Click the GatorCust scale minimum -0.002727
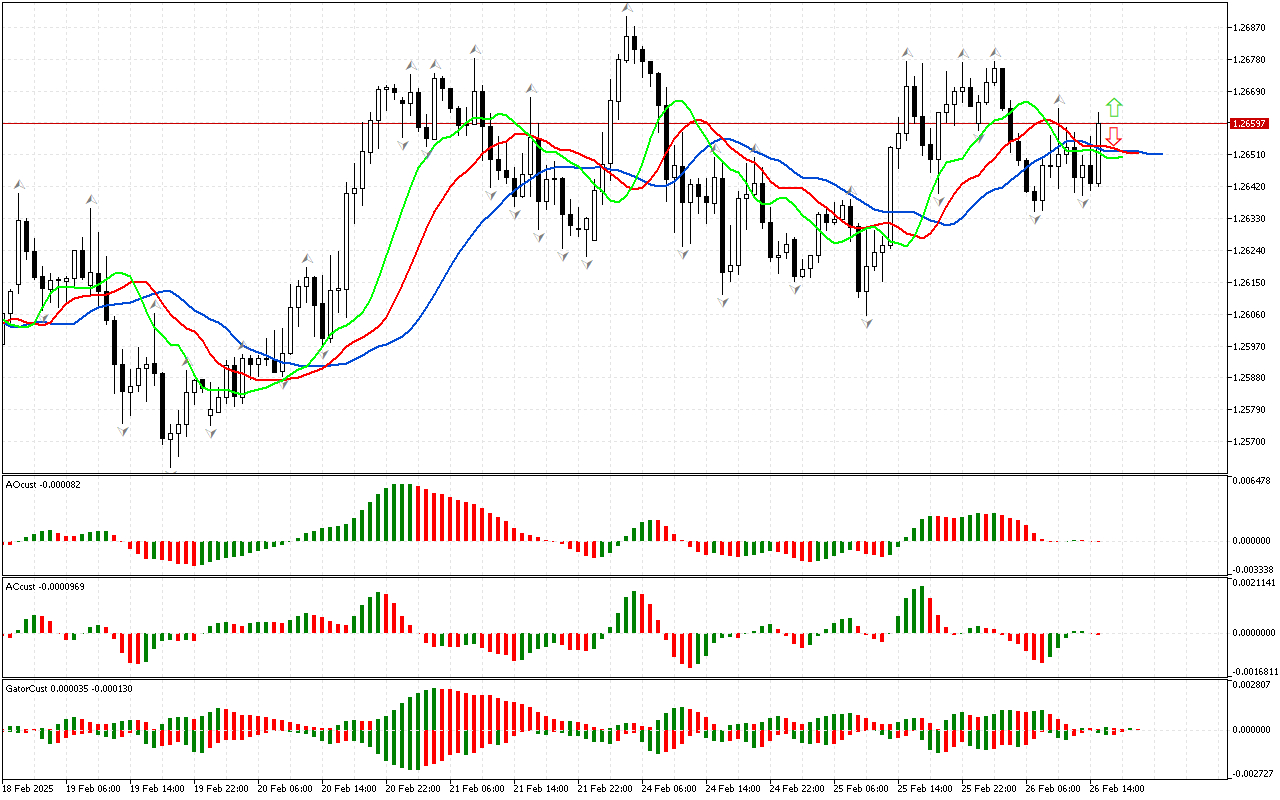Viewport: 1280px width, 800px height. coord(1251,774)
